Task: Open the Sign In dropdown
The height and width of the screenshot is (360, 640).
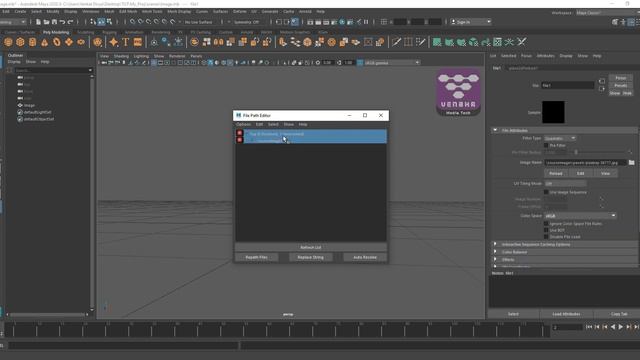Action: 471,22
